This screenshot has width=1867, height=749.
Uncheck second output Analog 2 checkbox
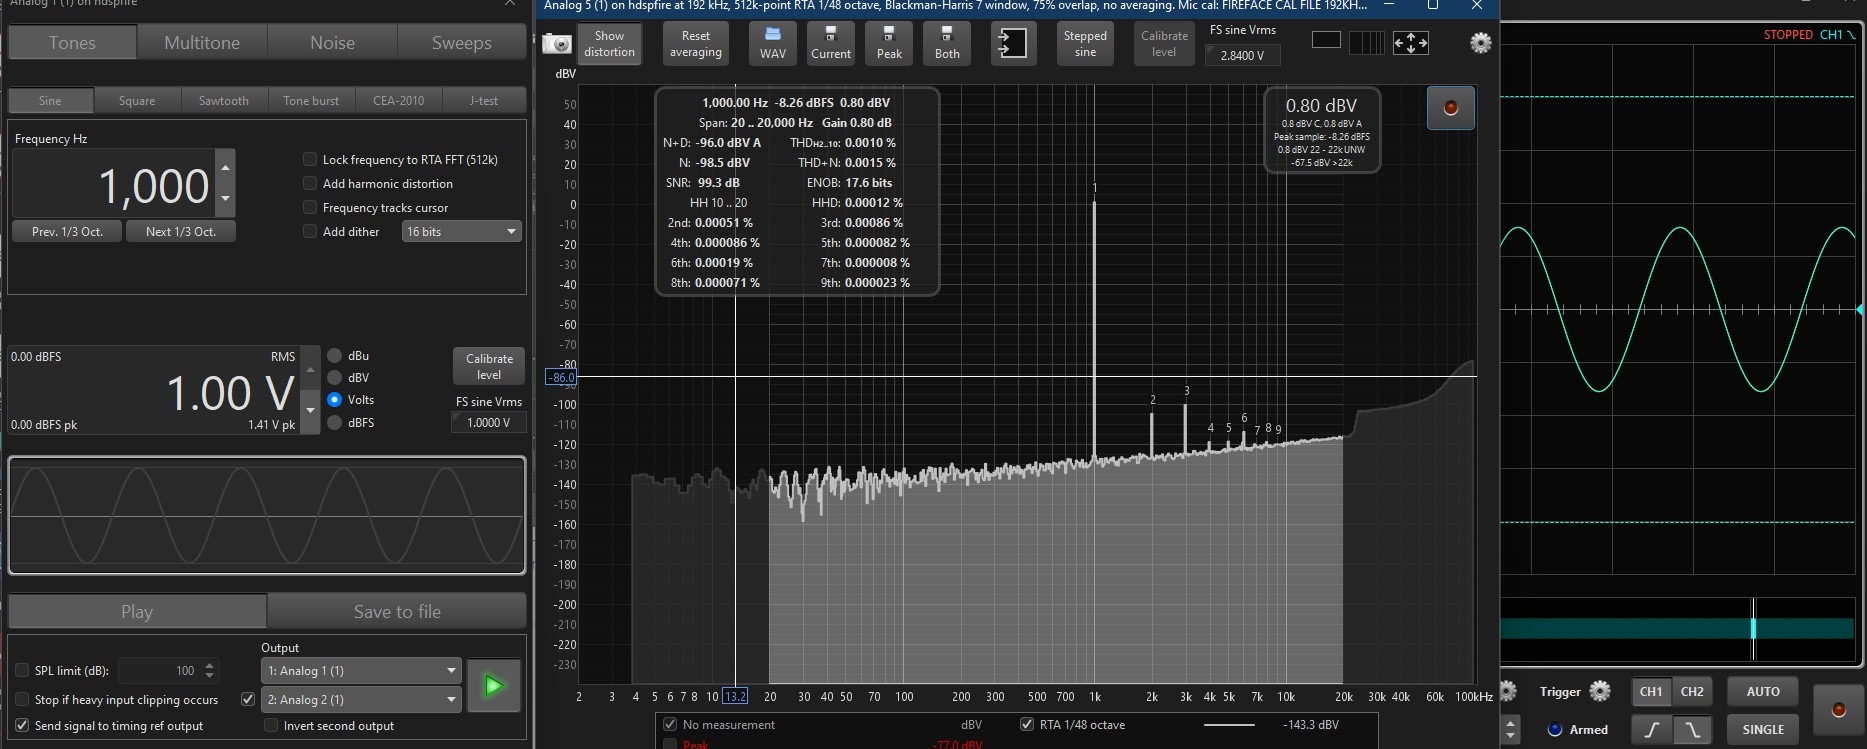tap(248, 700)
